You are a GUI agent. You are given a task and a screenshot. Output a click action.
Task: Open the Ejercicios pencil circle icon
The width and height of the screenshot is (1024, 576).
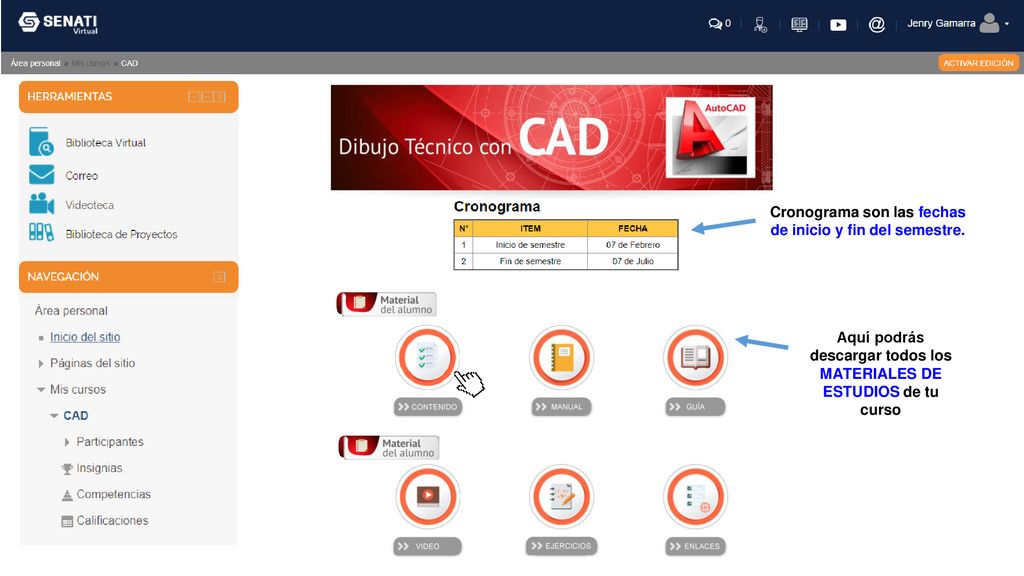point(562,496)
